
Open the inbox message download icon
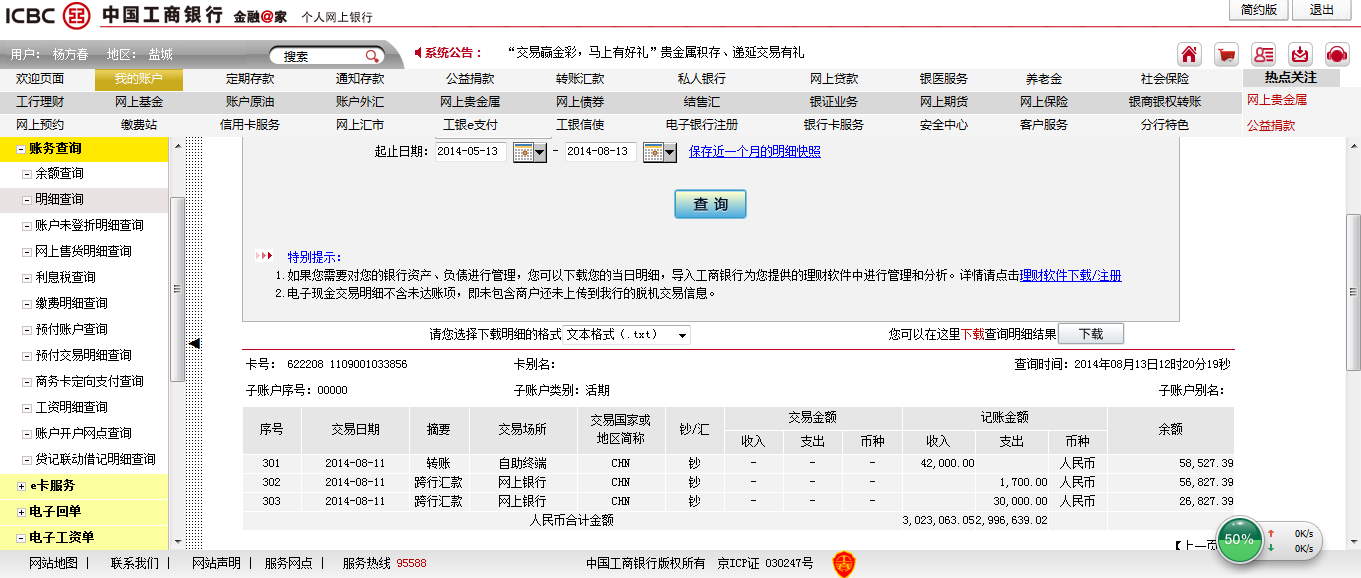point(1300,54)
